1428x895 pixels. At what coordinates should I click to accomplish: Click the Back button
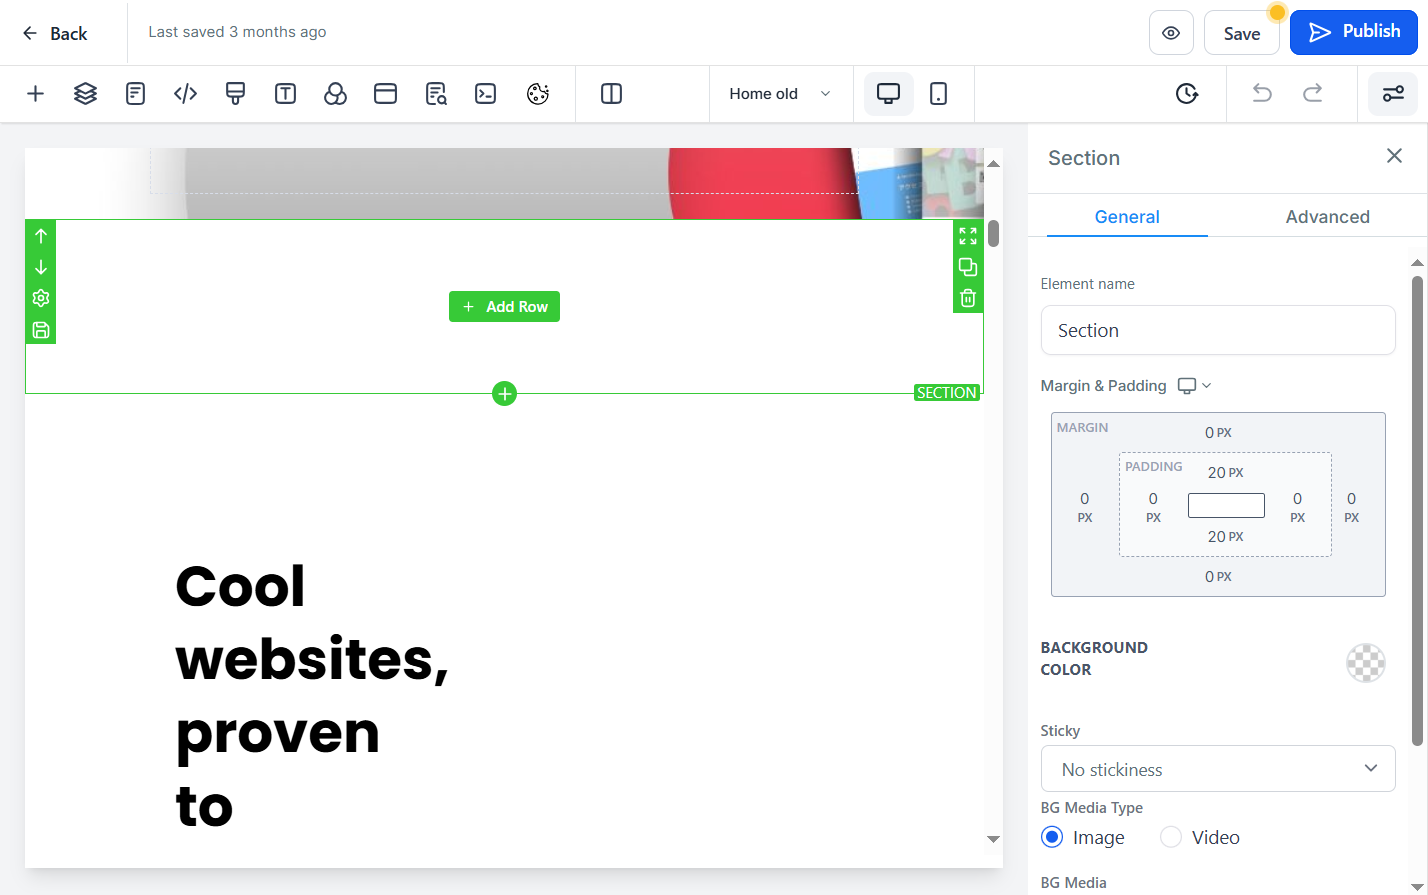point(55,33)
